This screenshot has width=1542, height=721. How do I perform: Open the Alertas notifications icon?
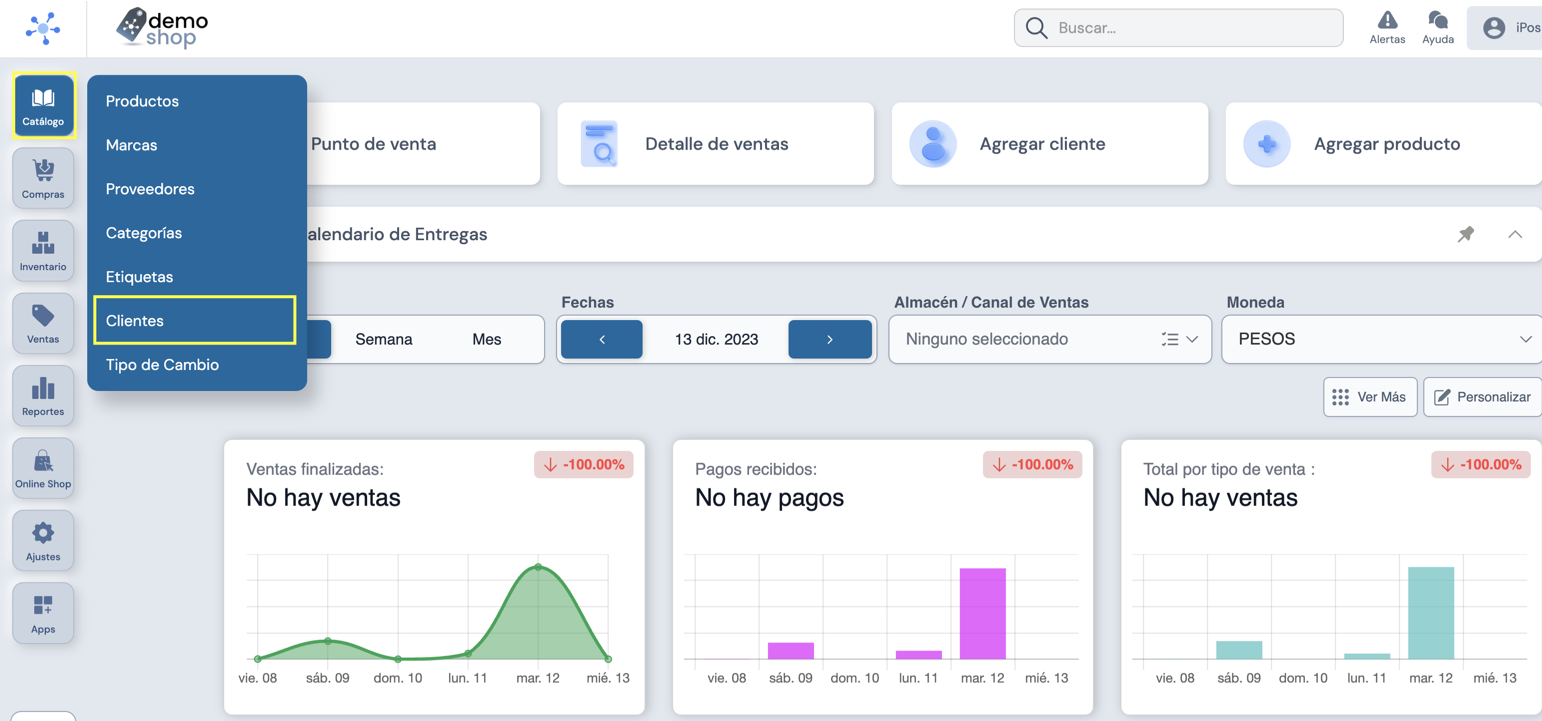(x=1387, y=28)
